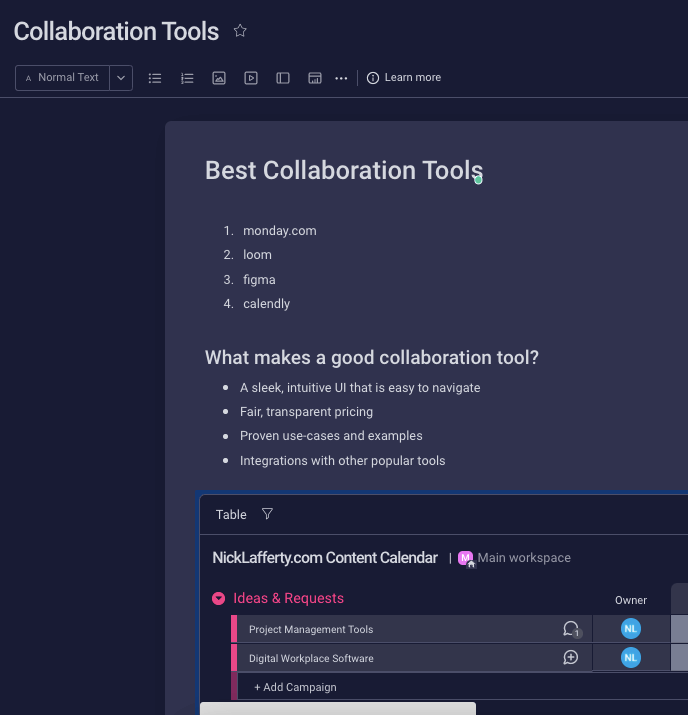Click the 'Proven use-cases and examples' bullet
This screenshot has height=715, width=688.
[x=331, y=436]
